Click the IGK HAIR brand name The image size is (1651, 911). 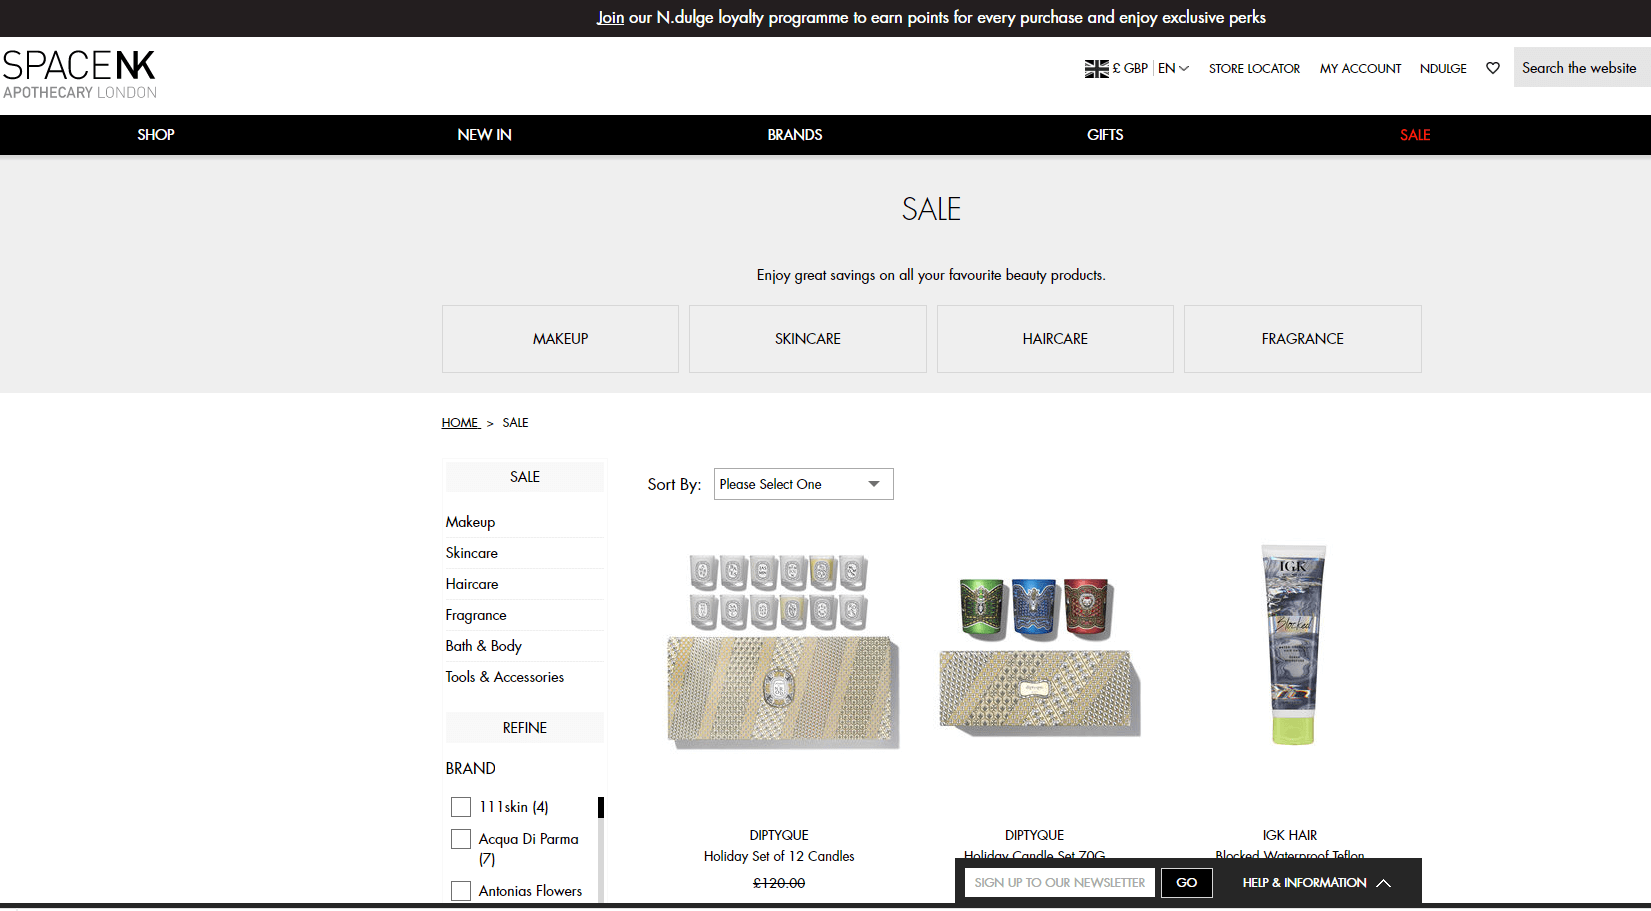tap(1290, 835)
